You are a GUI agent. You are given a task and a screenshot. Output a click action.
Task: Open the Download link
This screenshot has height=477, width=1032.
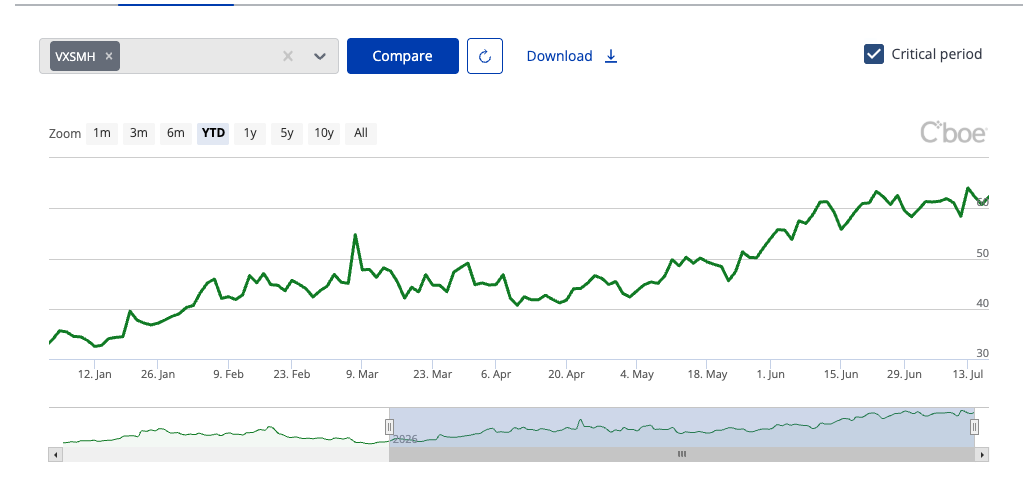pos(559,56)
